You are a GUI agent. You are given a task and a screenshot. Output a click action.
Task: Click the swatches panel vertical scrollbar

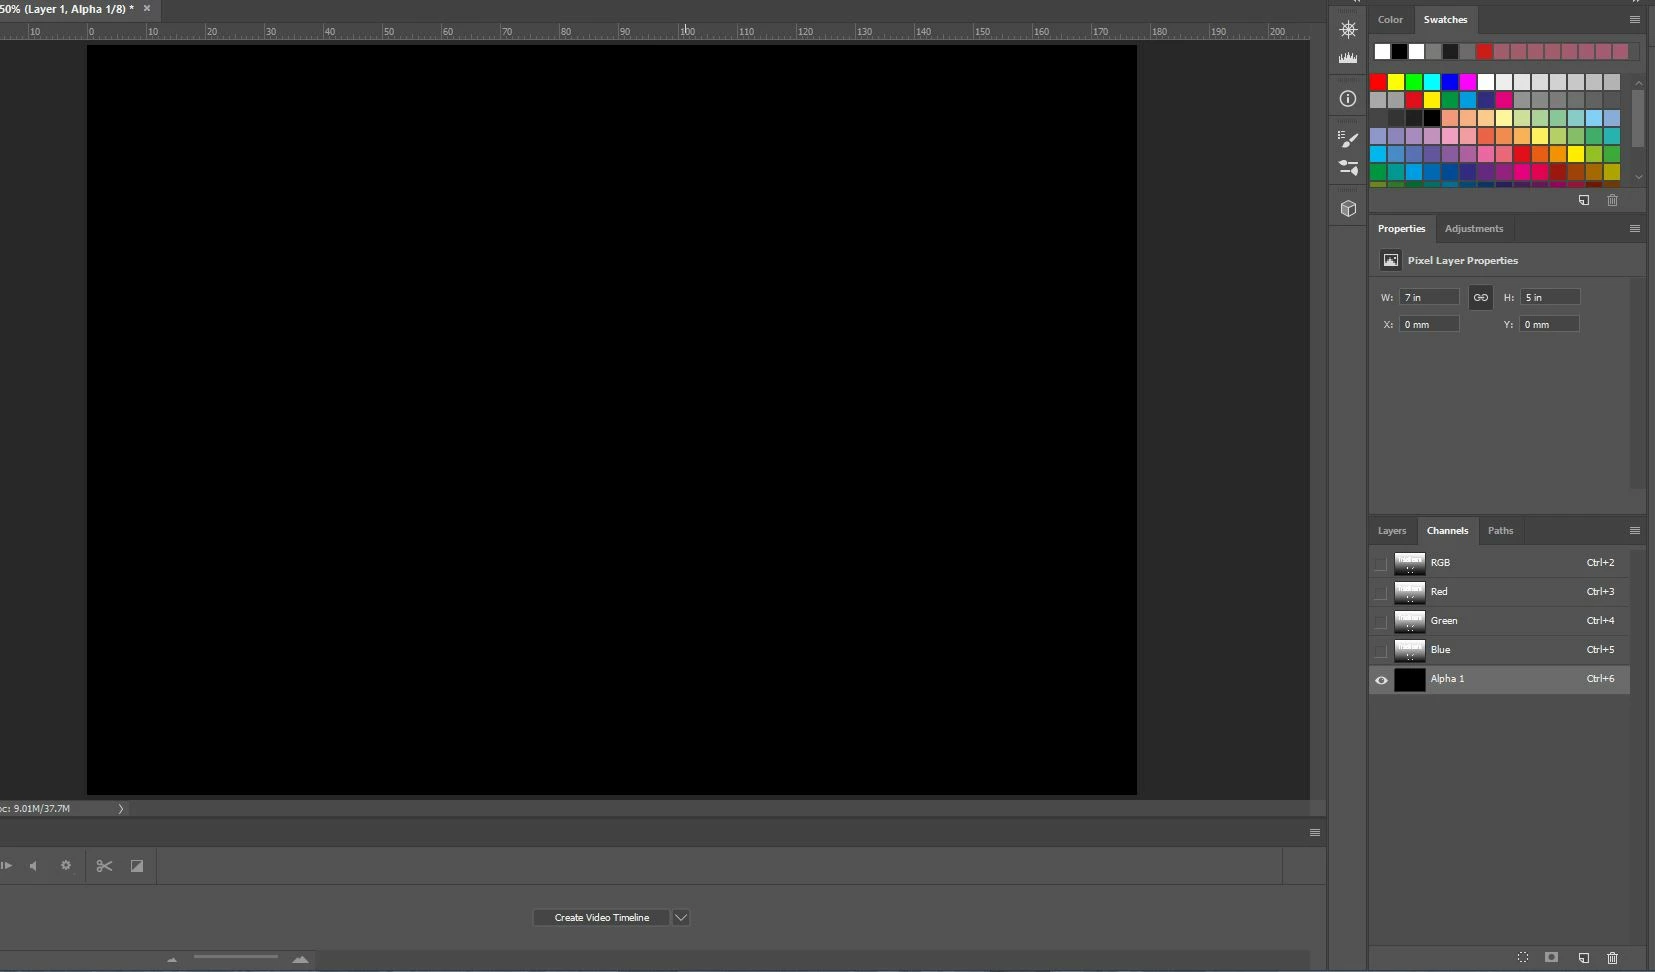coord(1638,119)
